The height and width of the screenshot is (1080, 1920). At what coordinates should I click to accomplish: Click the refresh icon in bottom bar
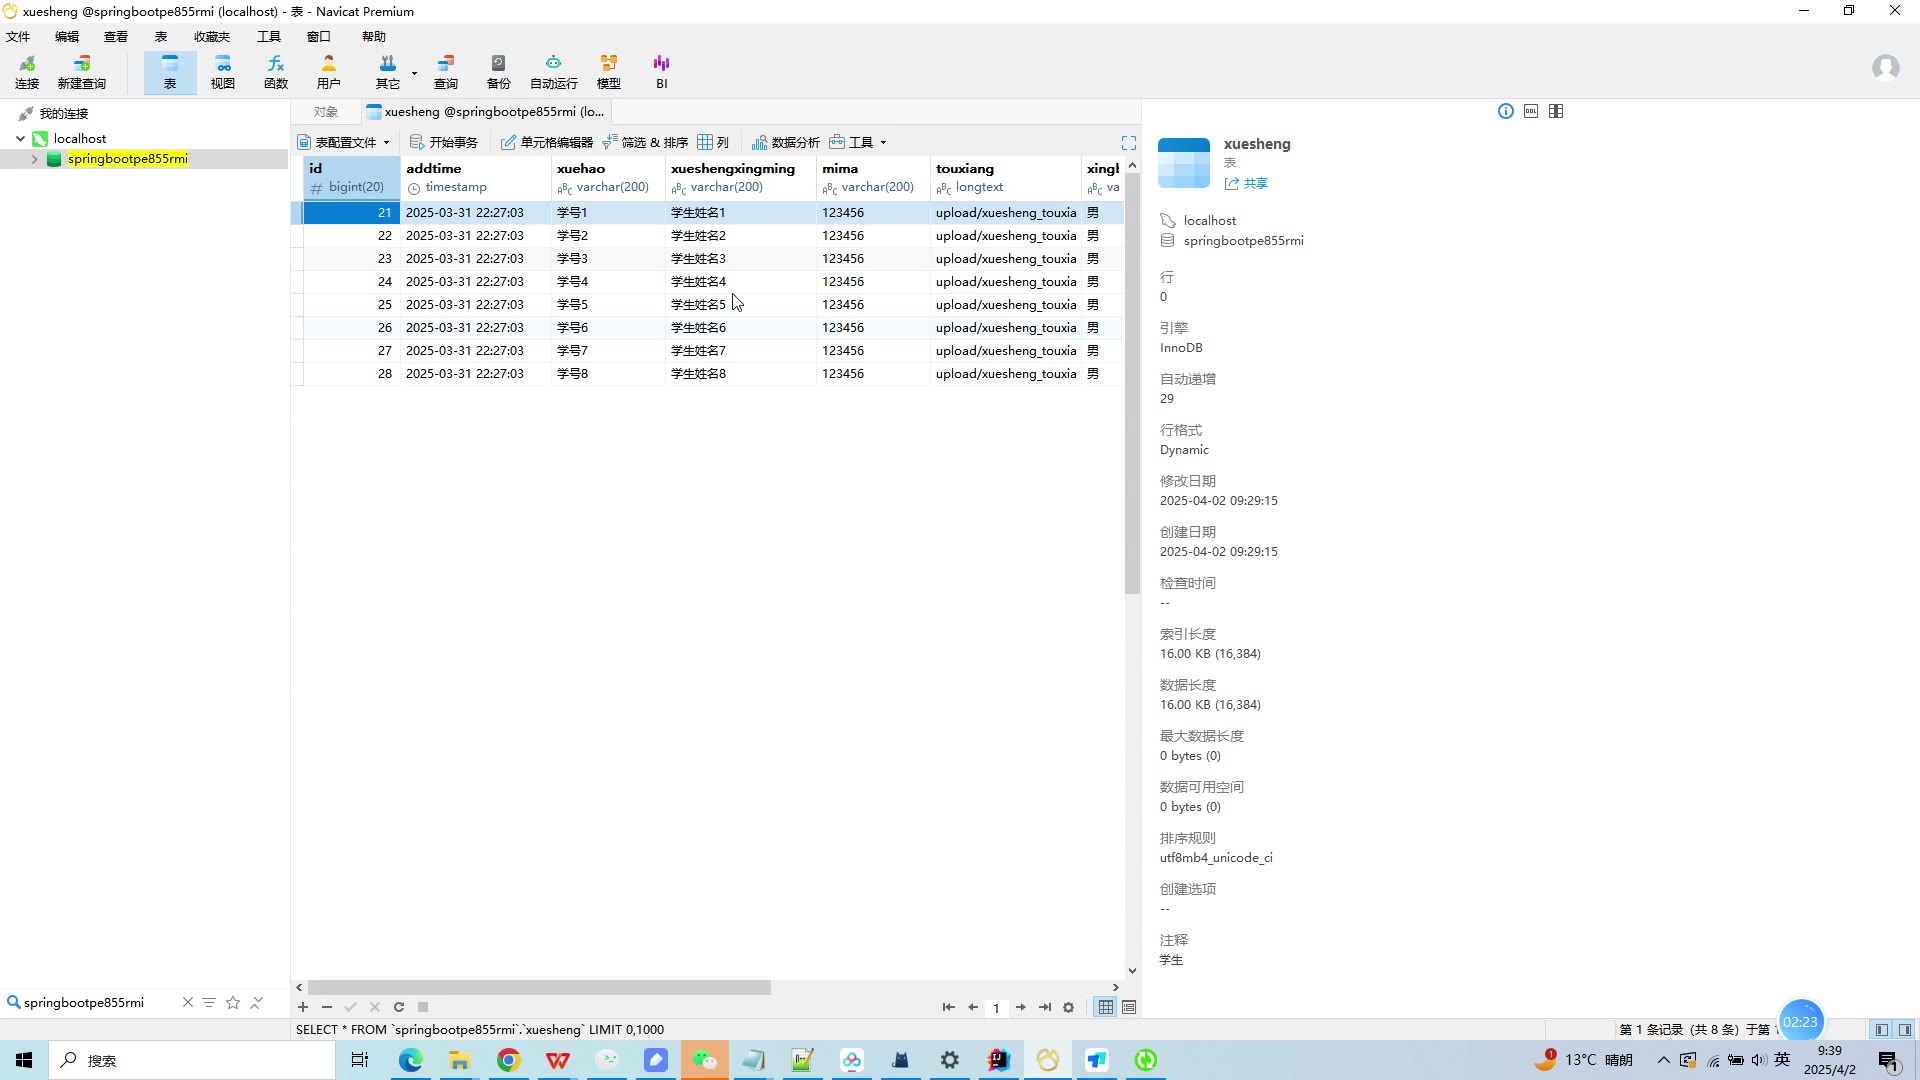point(399,1007)
